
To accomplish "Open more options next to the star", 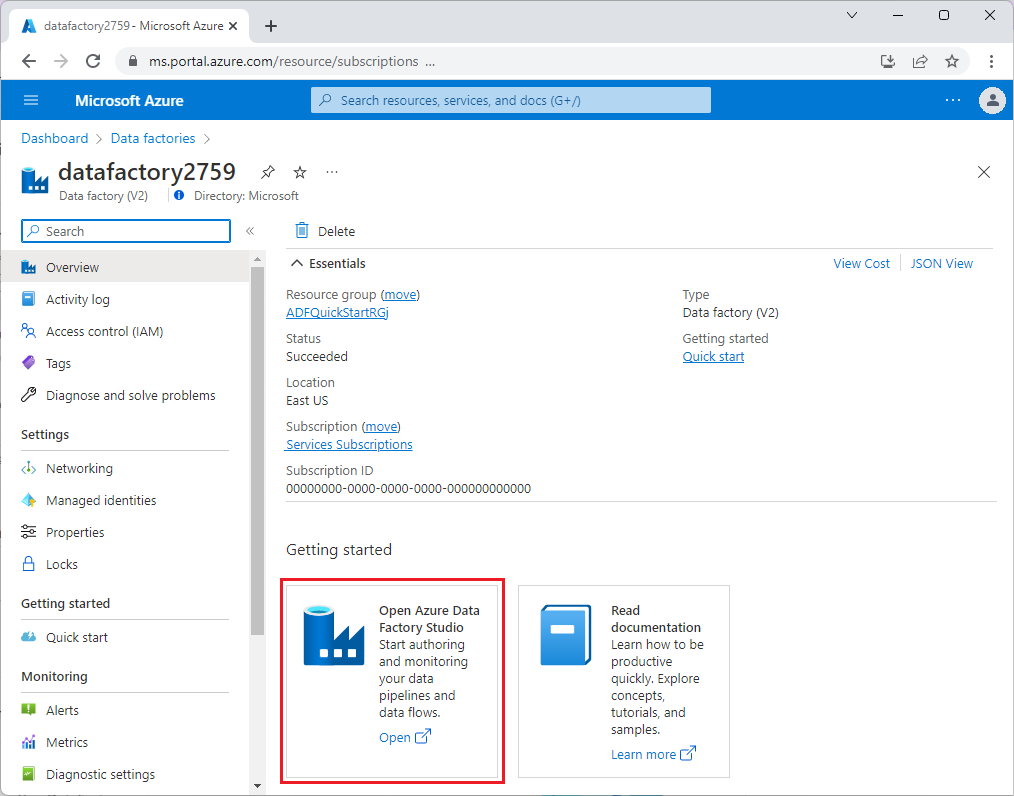I will (331, 172).
